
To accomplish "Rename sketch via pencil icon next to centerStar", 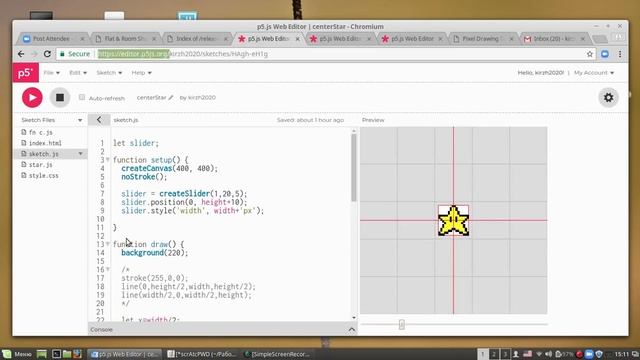I will coord(171,98).
